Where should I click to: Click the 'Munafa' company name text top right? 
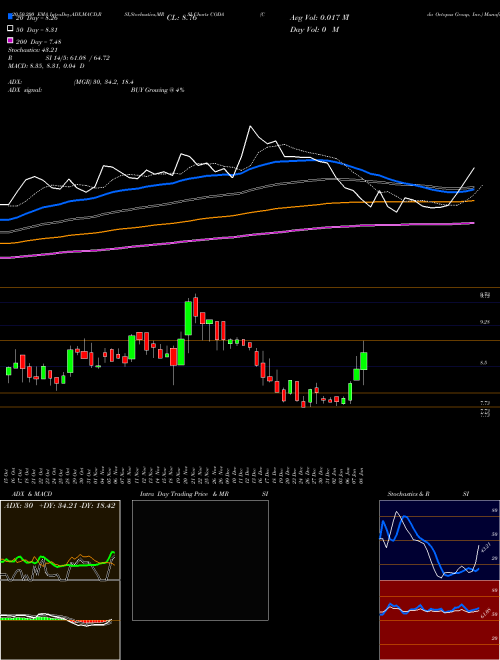pyautogui.click(x=490, y=14)
